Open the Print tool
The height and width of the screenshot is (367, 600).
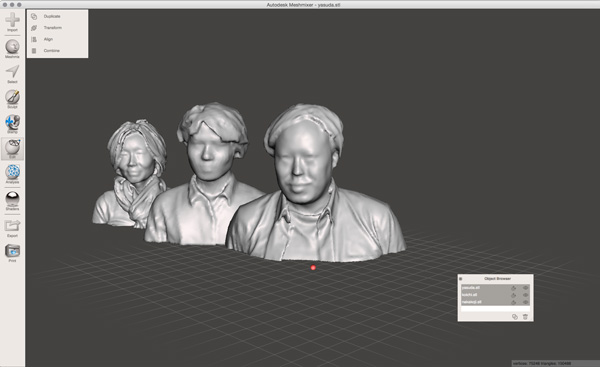click(x=12, y=253)
